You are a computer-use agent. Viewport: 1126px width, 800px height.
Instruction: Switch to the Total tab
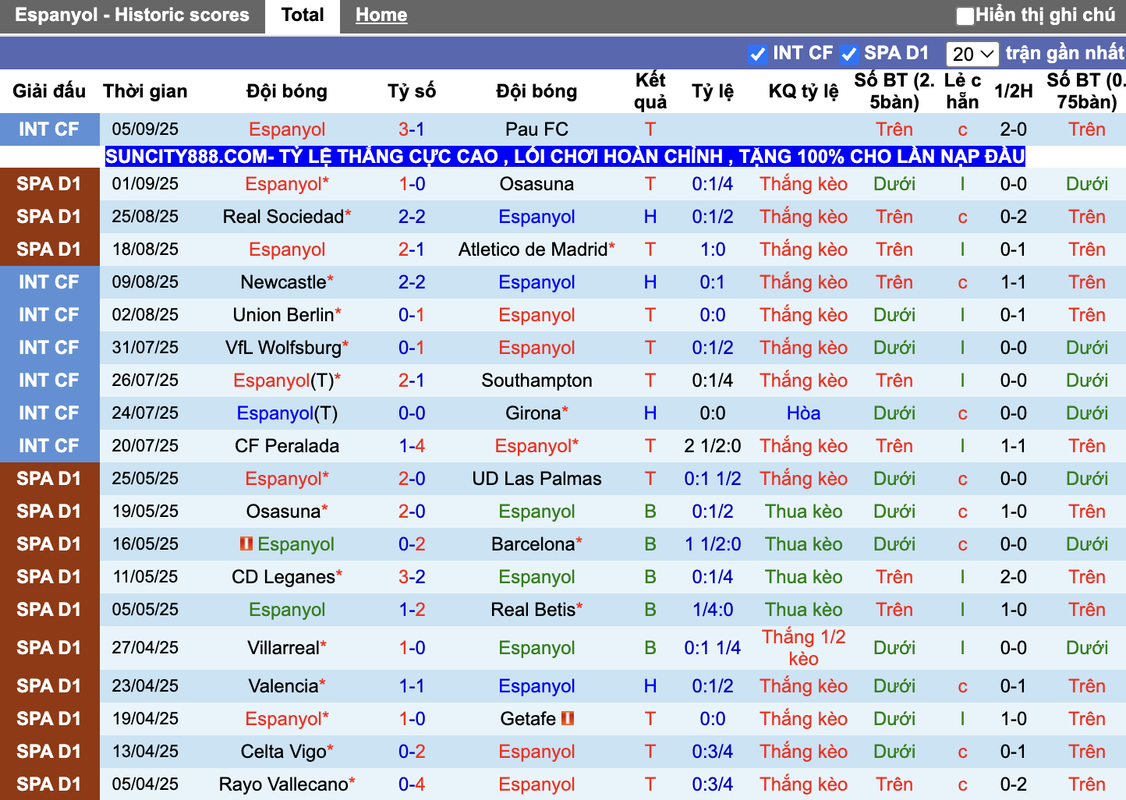tap(302, 15)
